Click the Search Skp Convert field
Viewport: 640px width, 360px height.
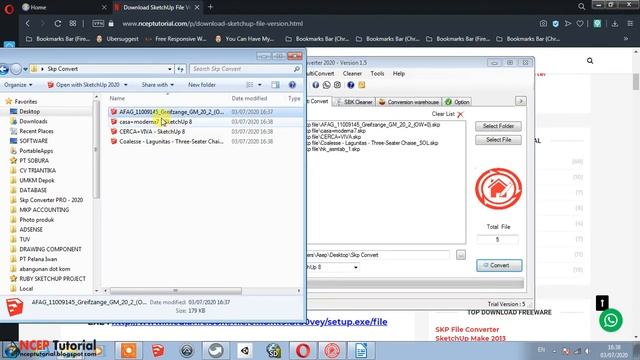click(245, 69)
